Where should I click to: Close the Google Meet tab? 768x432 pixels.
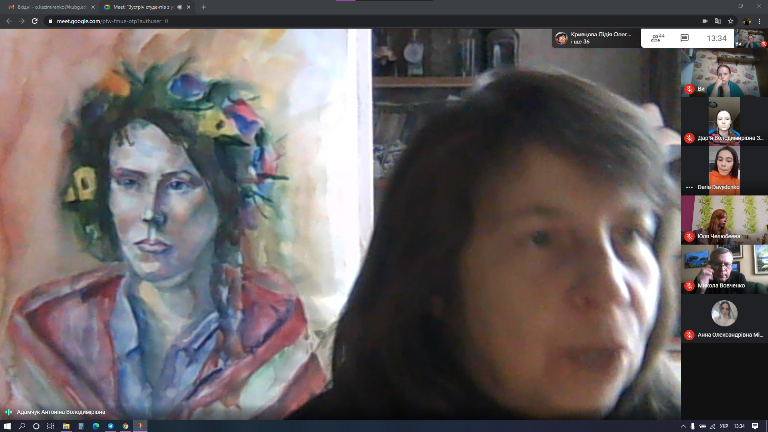pyautogui.click(x=189, y=7)
